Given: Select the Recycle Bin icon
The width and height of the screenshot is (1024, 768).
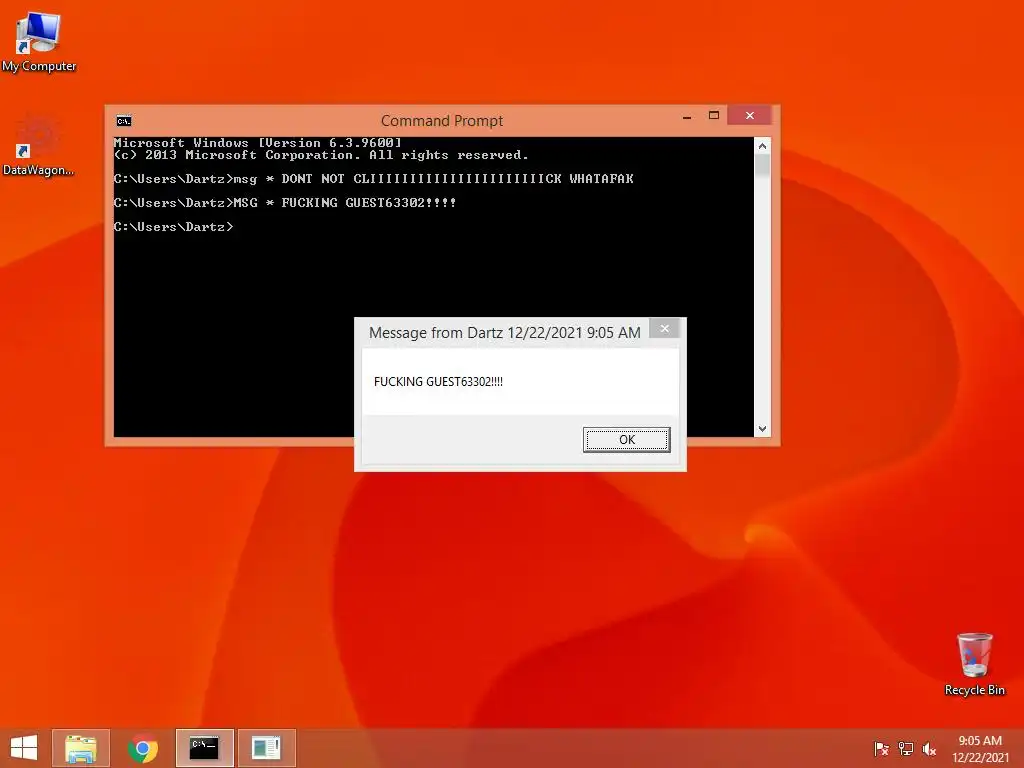Looking at the screenshot, I should (974, 664).
